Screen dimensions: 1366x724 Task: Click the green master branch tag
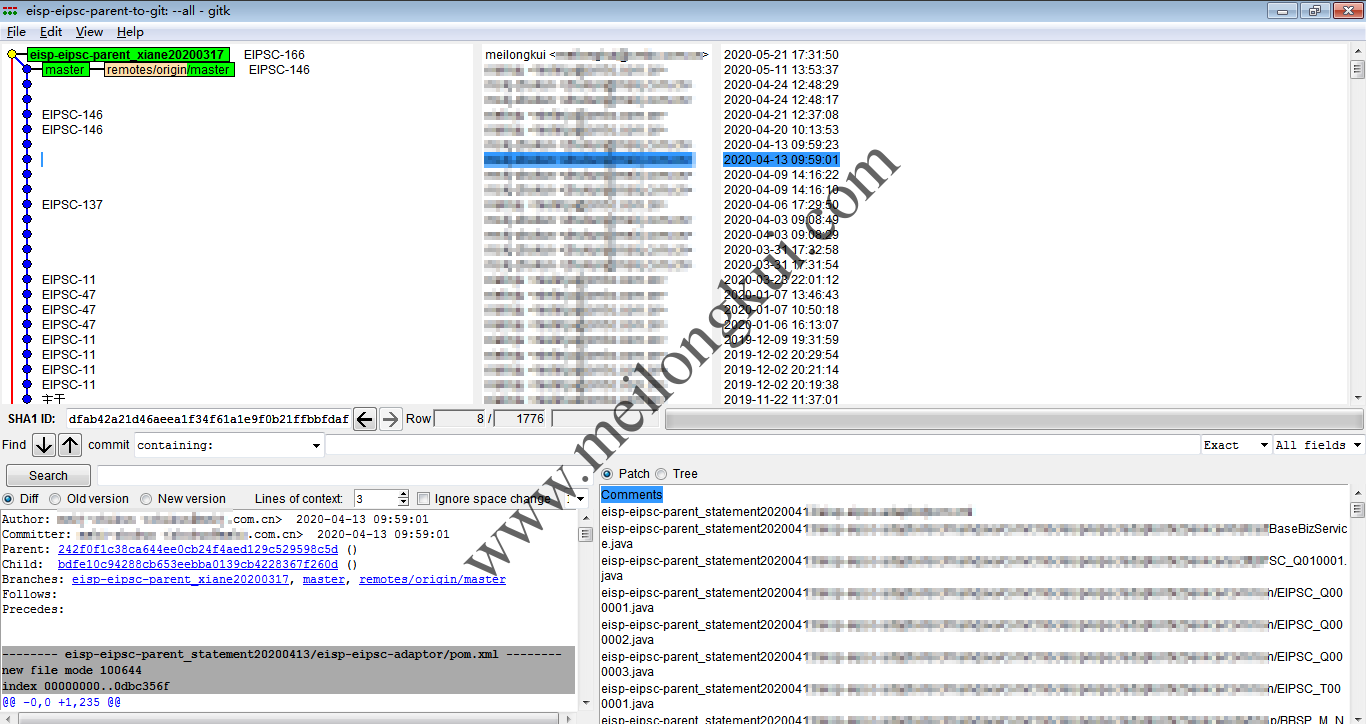[x=65, y=70]
